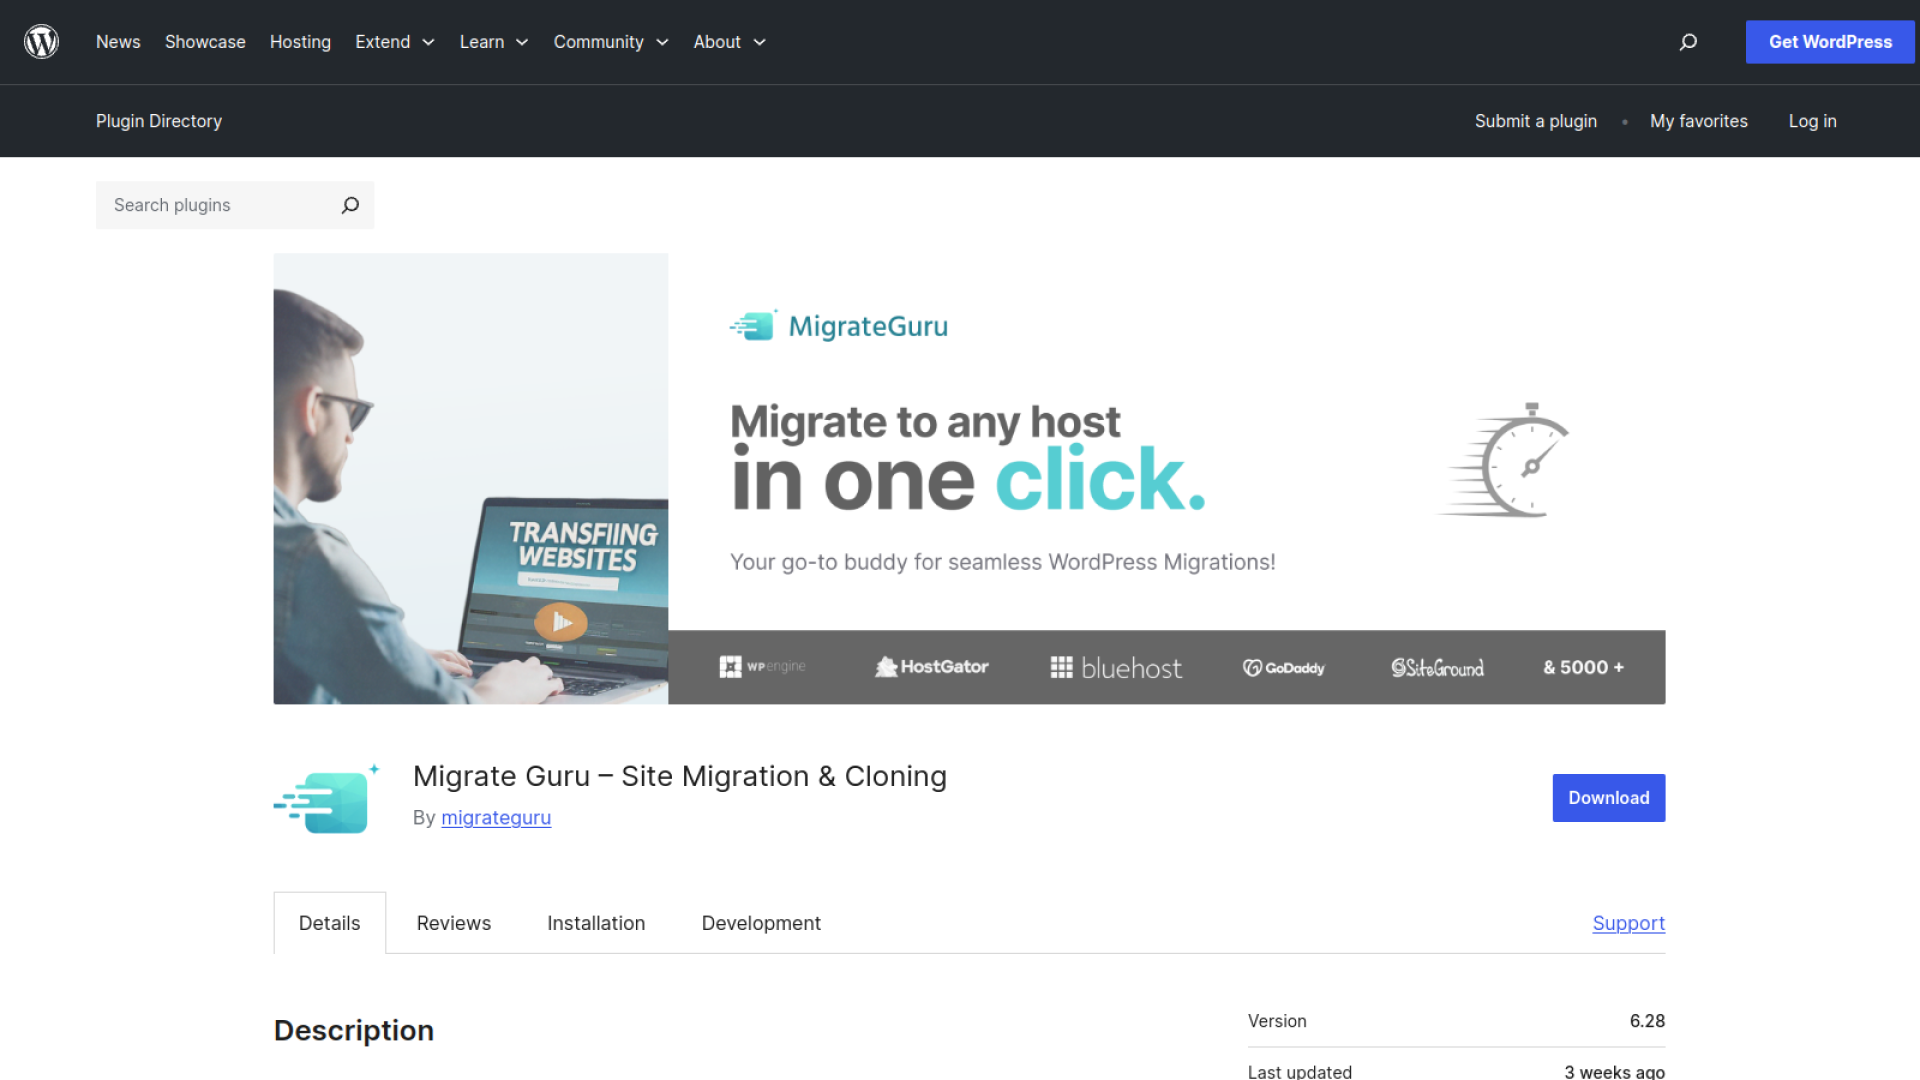
Task: Expand the About menu
Action: coord(730,42)
